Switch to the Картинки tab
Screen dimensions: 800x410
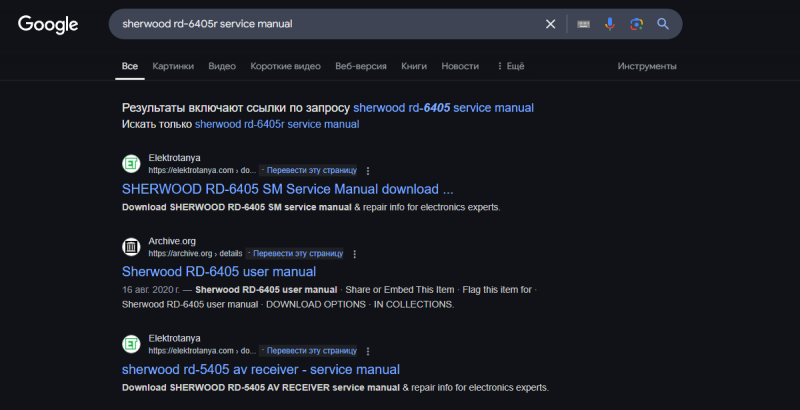pyautogui.click(x=173, y=66)
